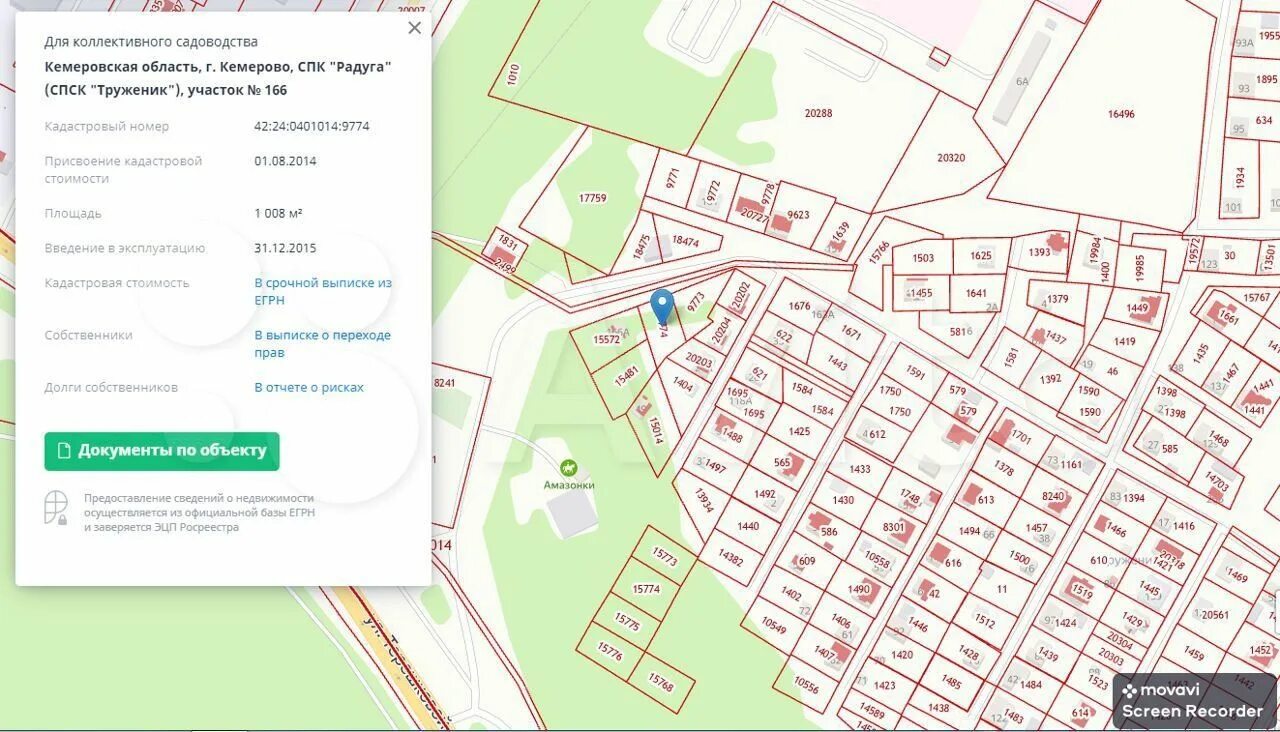Select parcel 9773 on the map
This screenshot has height=732, width=1280.
pyautogui.click(x=696, y=301)
